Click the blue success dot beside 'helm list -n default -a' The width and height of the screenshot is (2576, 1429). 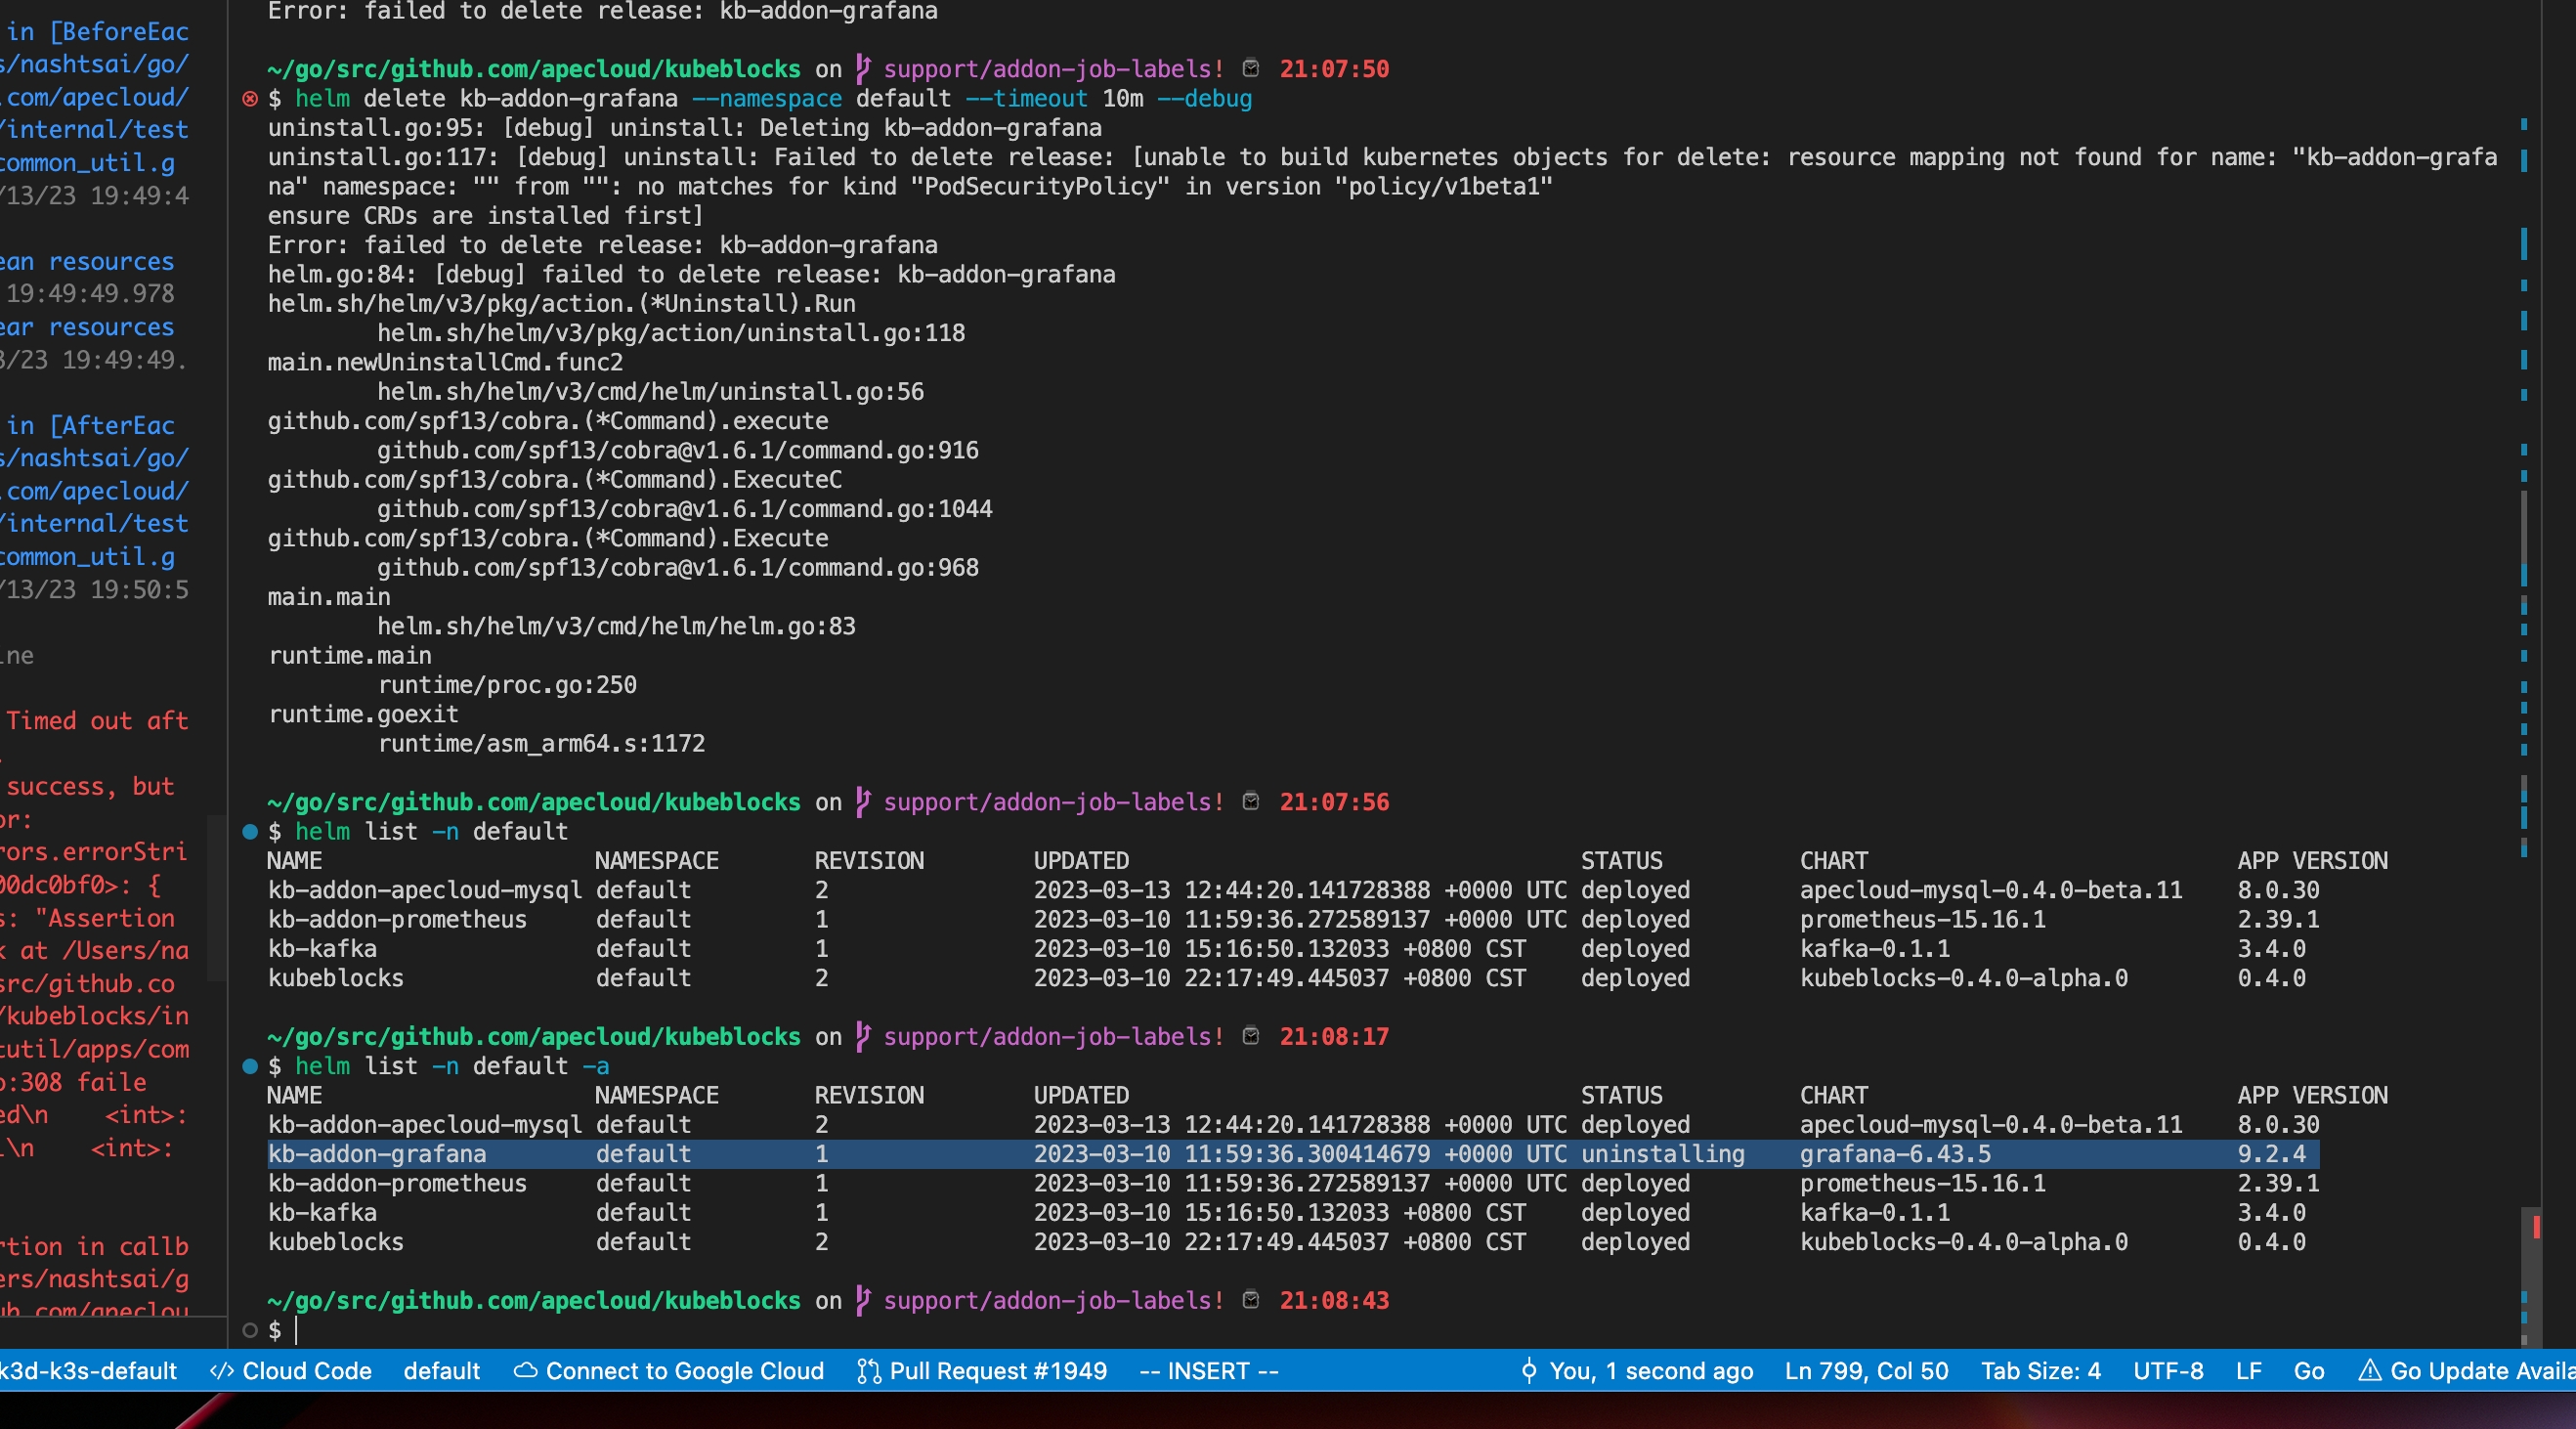click(250, 1066)
